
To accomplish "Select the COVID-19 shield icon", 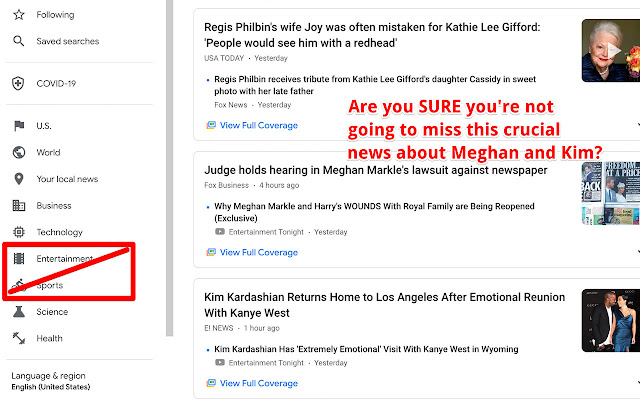I will [18, 83].
